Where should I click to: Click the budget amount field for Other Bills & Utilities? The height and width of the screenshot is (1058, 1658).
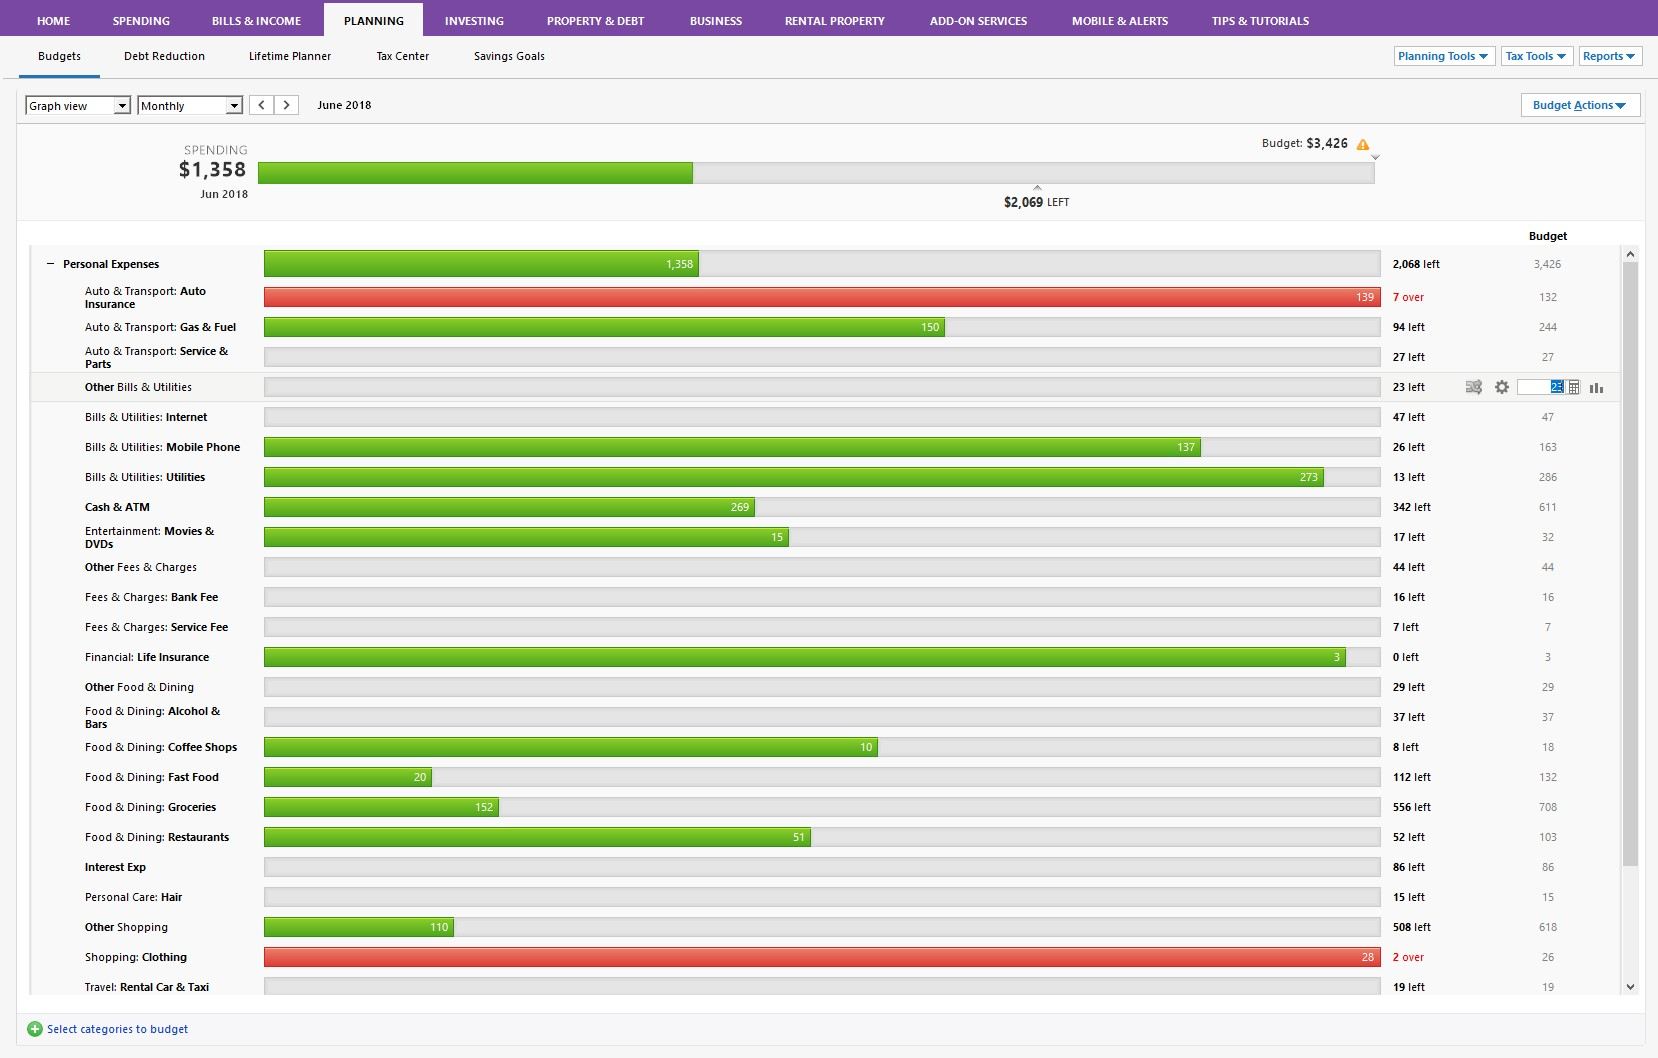[1539, 387]
